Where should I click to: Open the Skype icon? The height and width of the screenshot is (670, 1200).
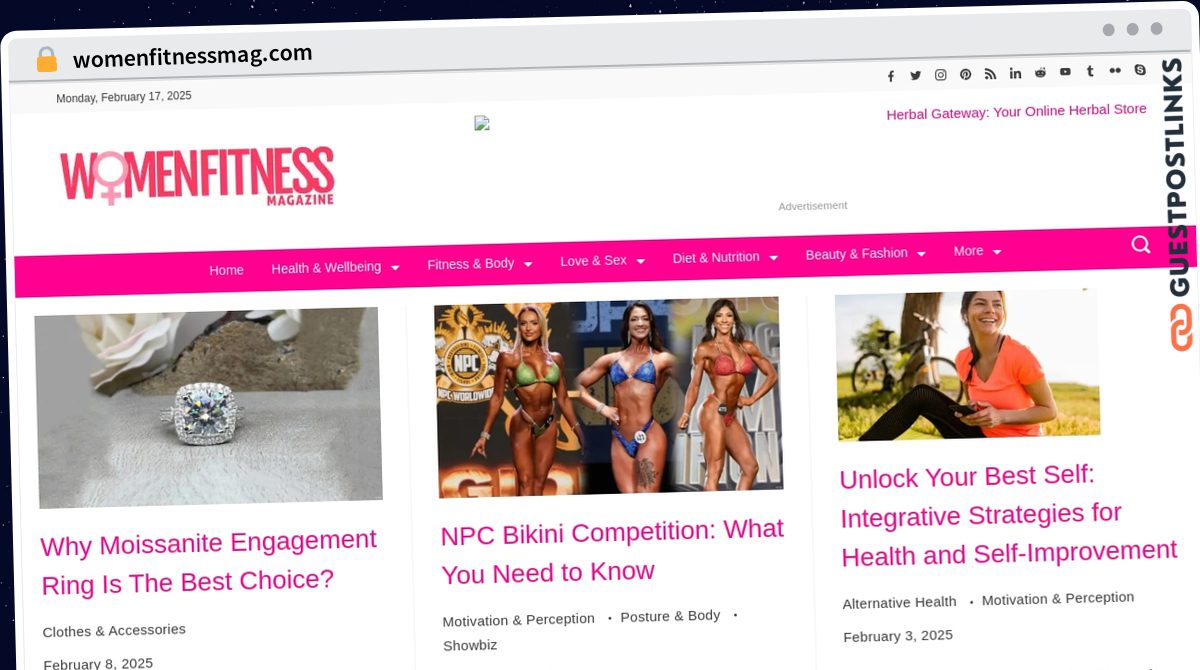click(x=1140, y=70)
